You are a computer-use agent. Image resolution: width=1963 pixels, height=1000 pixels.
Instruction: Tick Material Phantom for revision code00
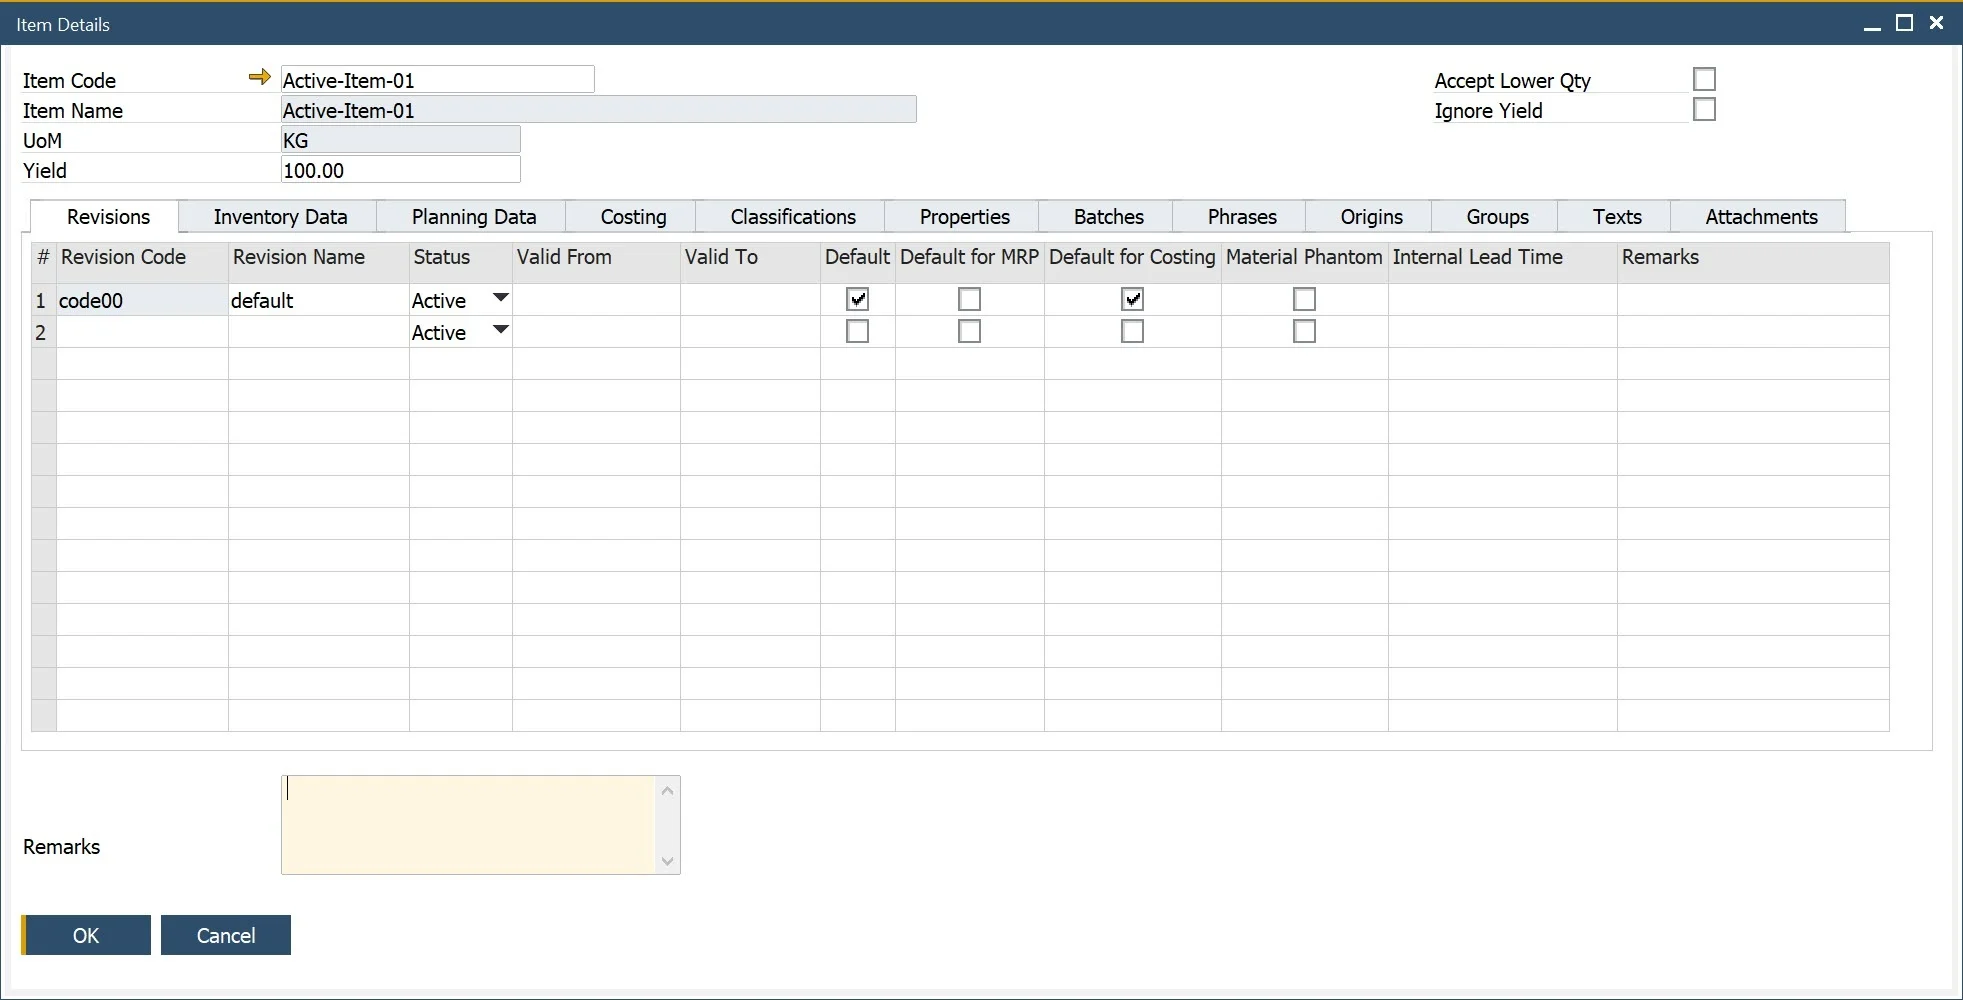[1304, 299]
